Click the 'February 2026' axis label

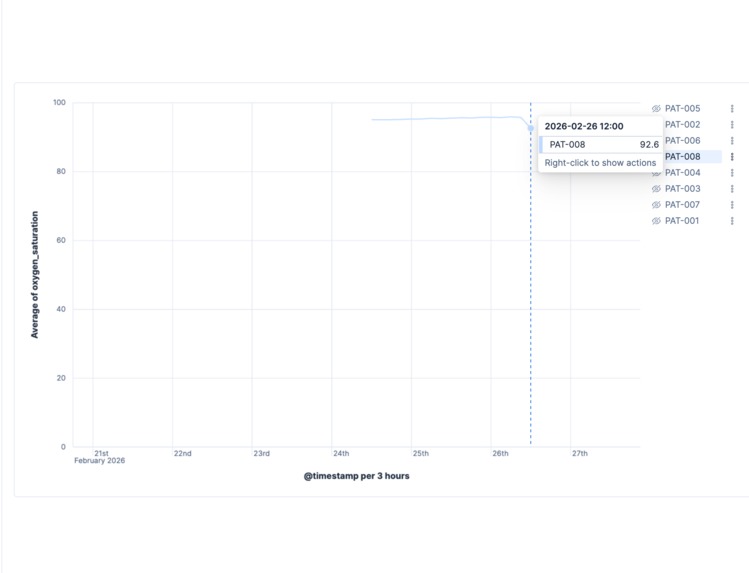point(99,461)
